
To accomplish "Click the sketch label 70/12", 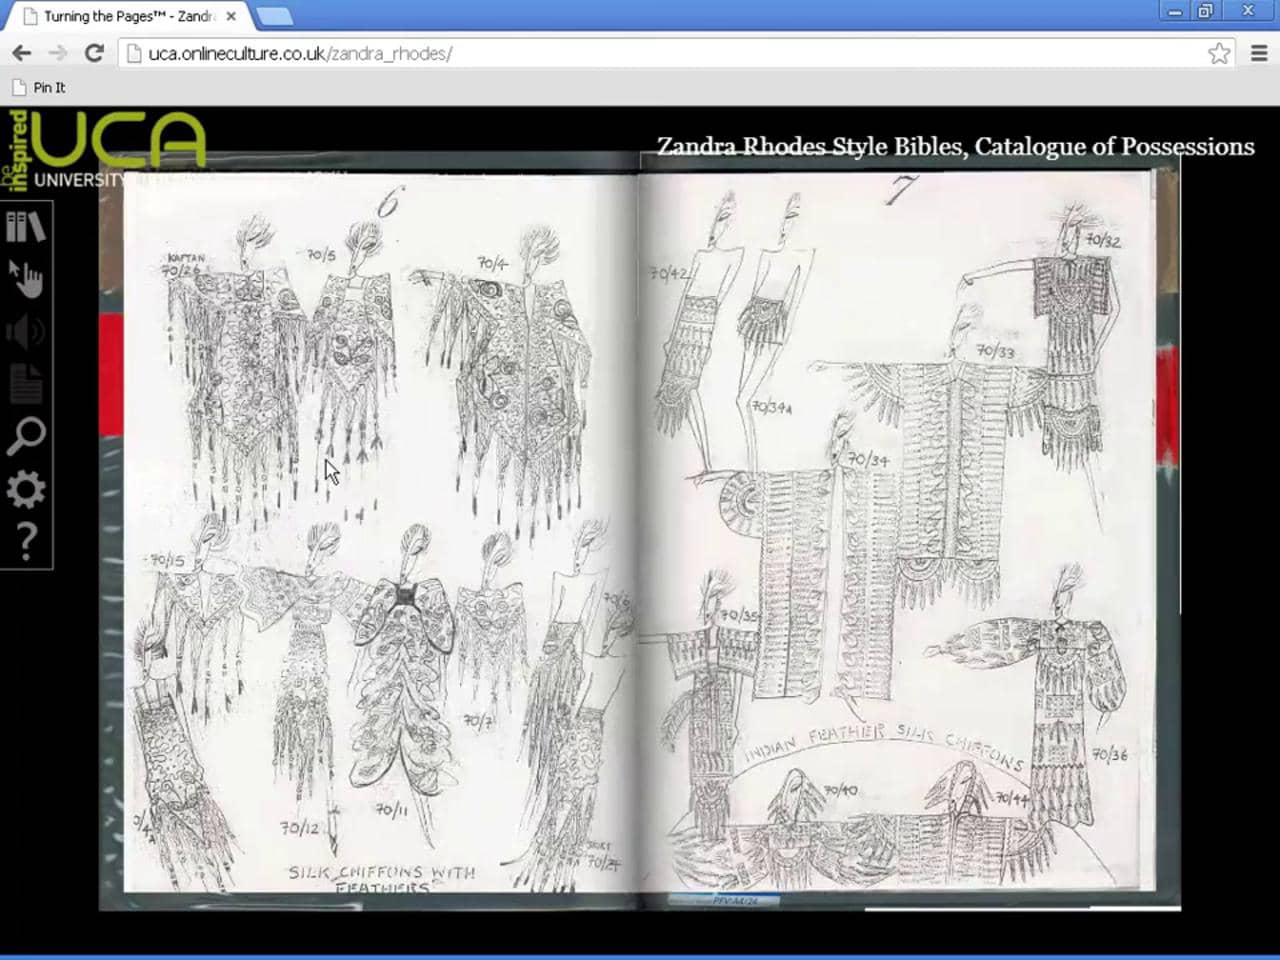I will coord(299,827).
